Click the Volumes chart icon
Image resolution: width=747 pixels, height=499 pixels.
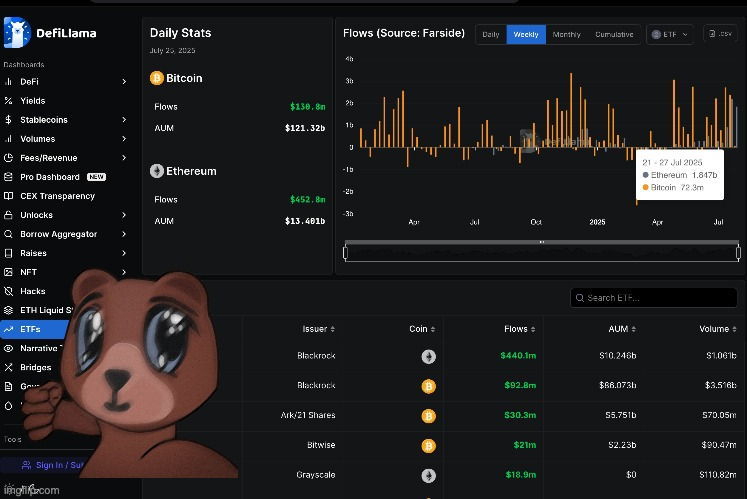pos(8,139)
